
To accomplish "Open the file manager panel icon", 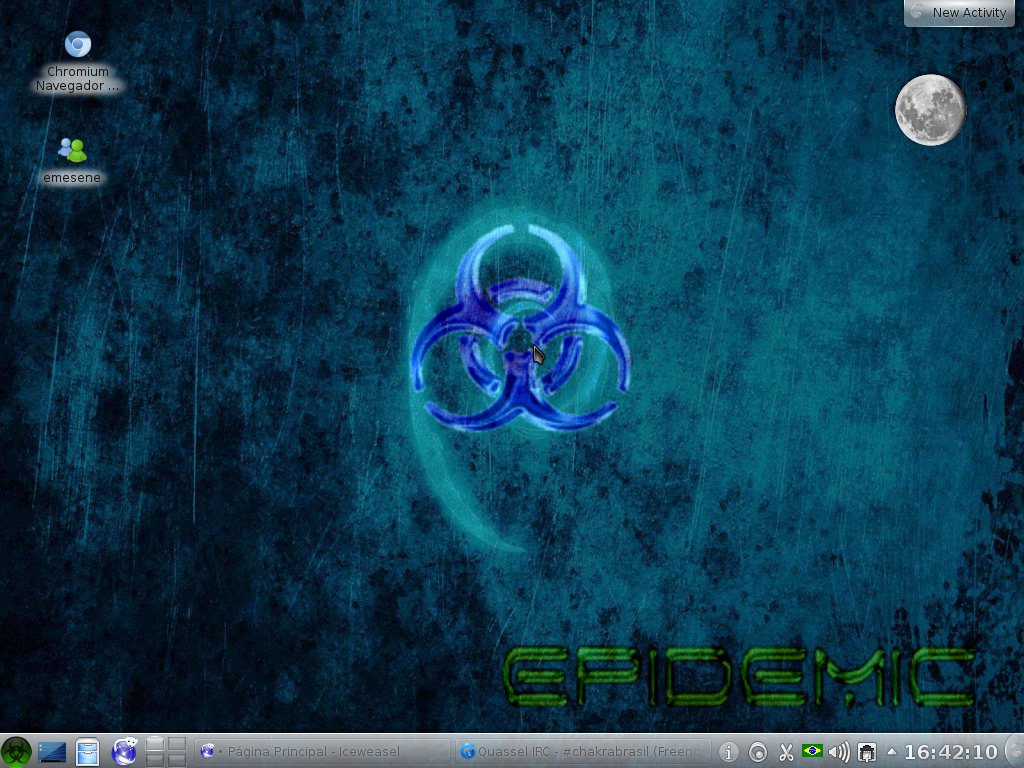I will (87, 752).
